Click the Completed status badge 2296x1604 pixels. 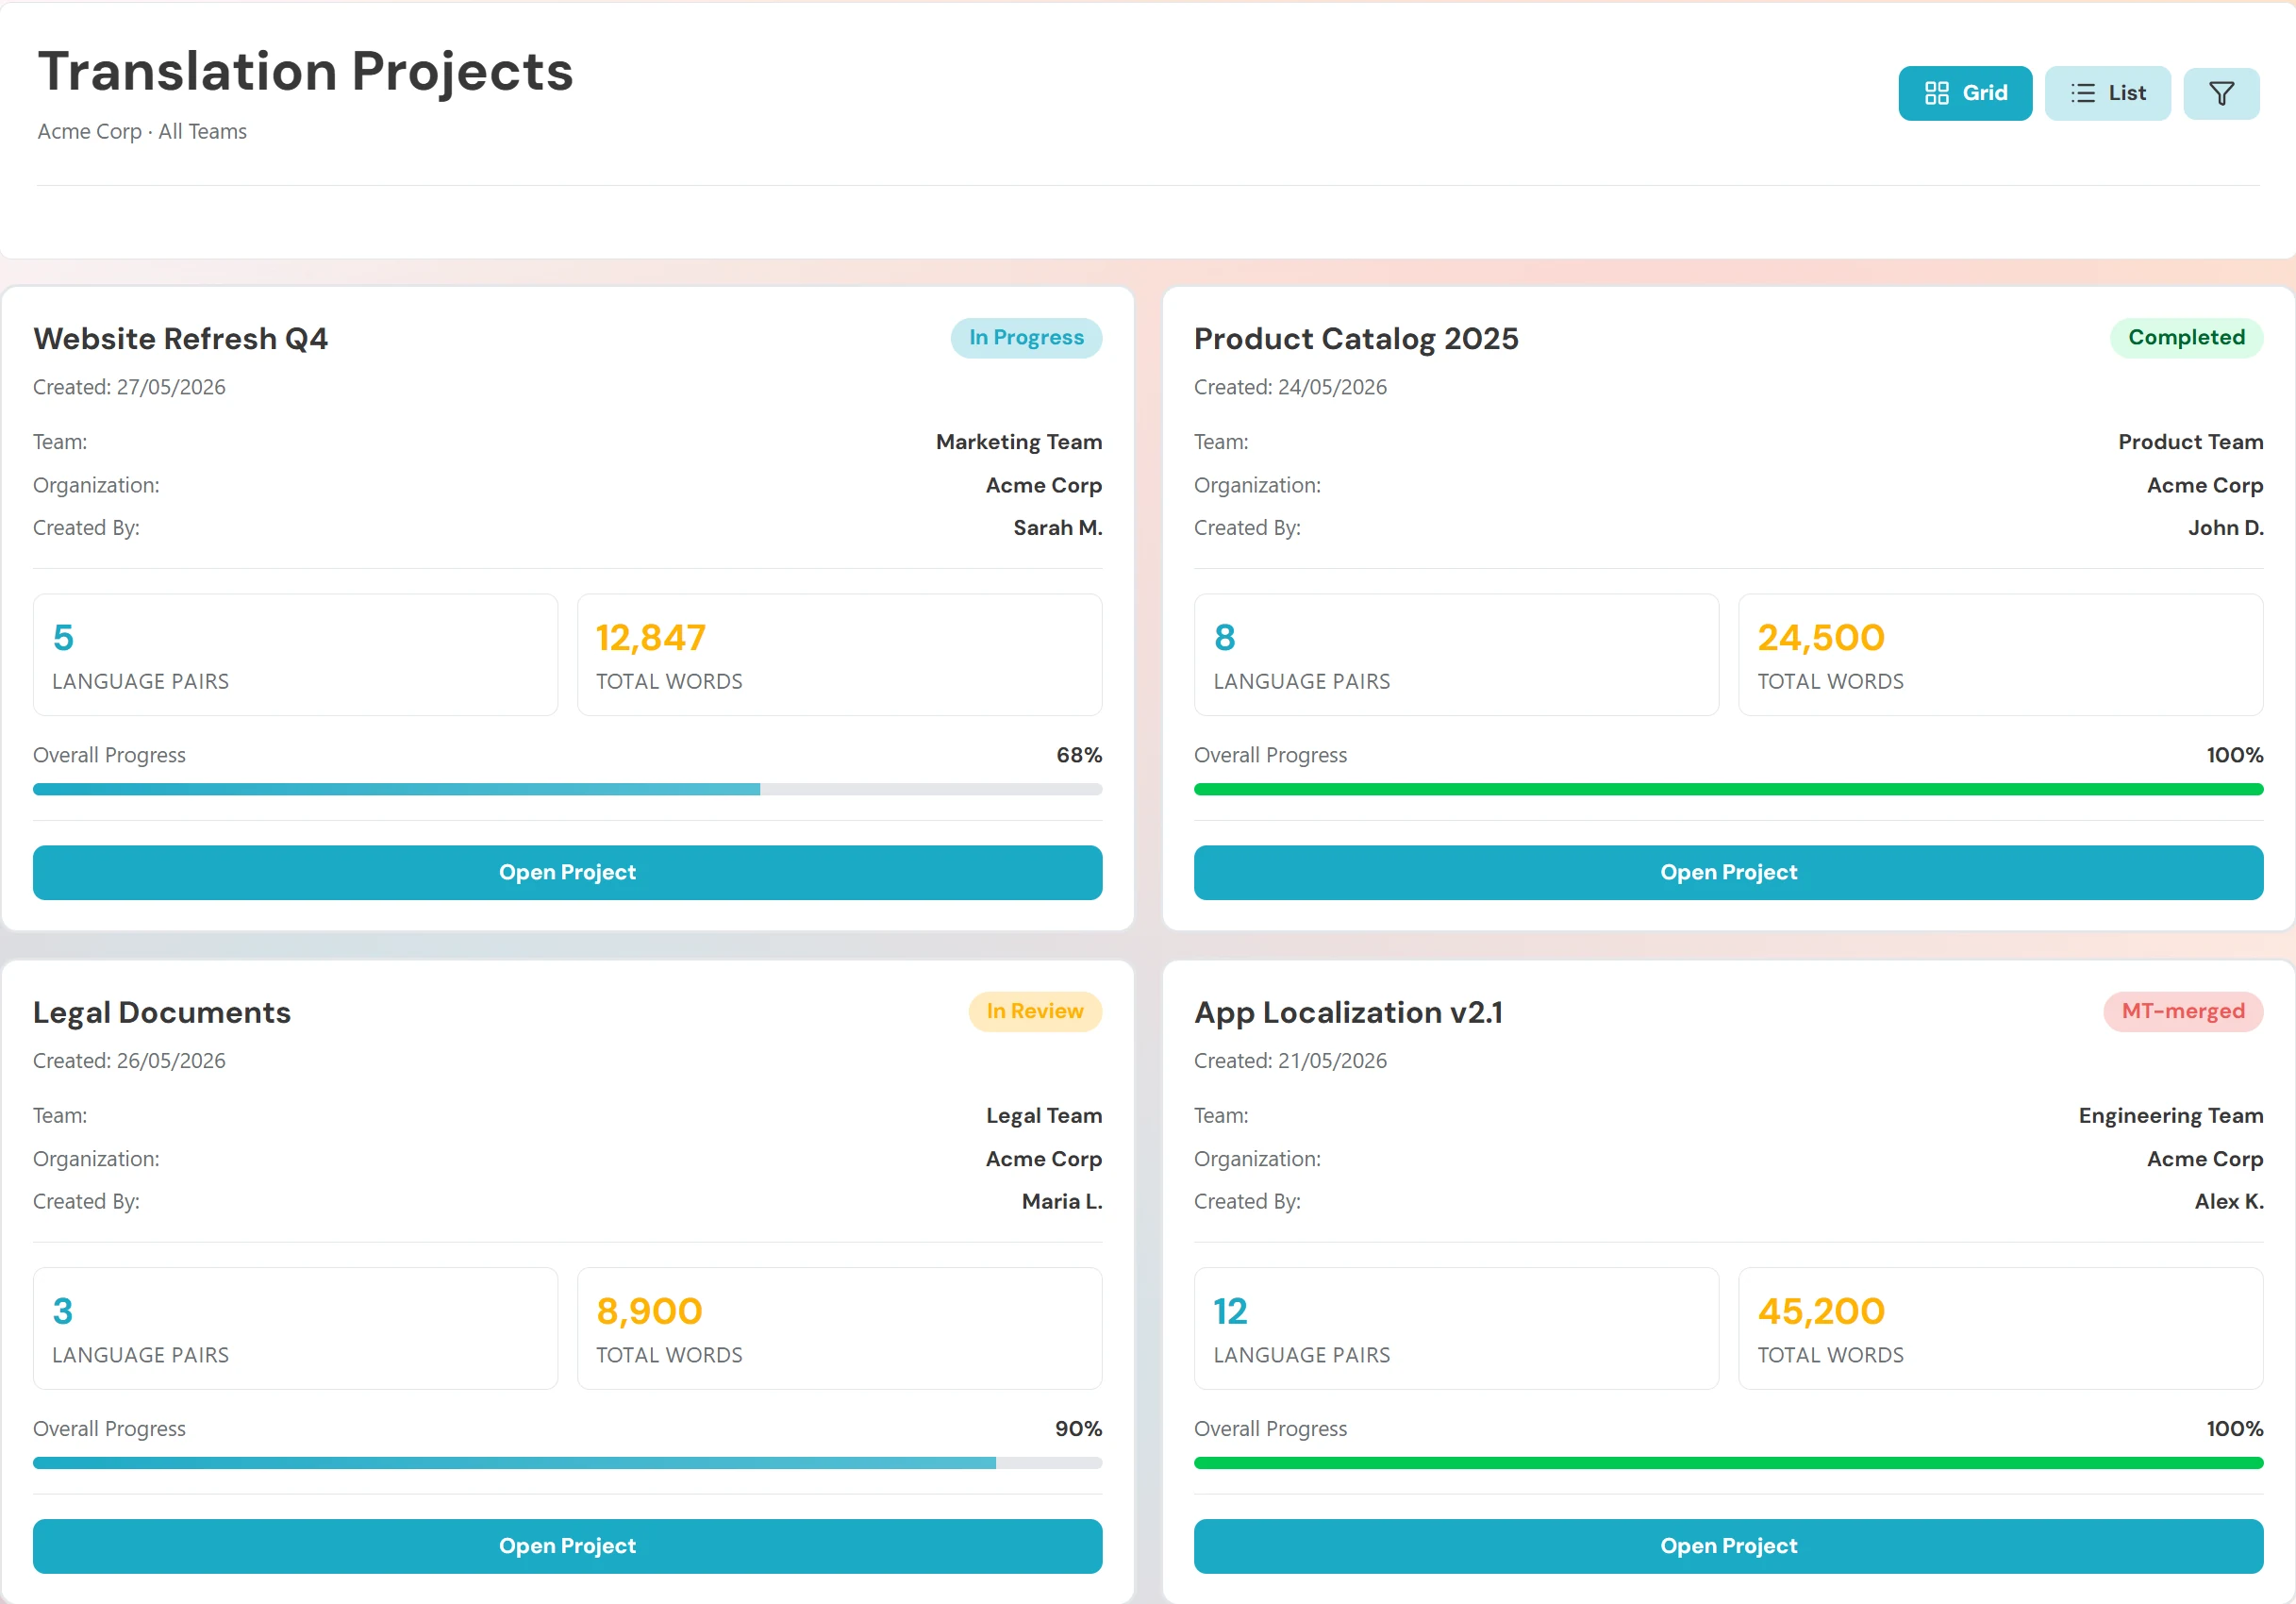tap(2186, 338)
